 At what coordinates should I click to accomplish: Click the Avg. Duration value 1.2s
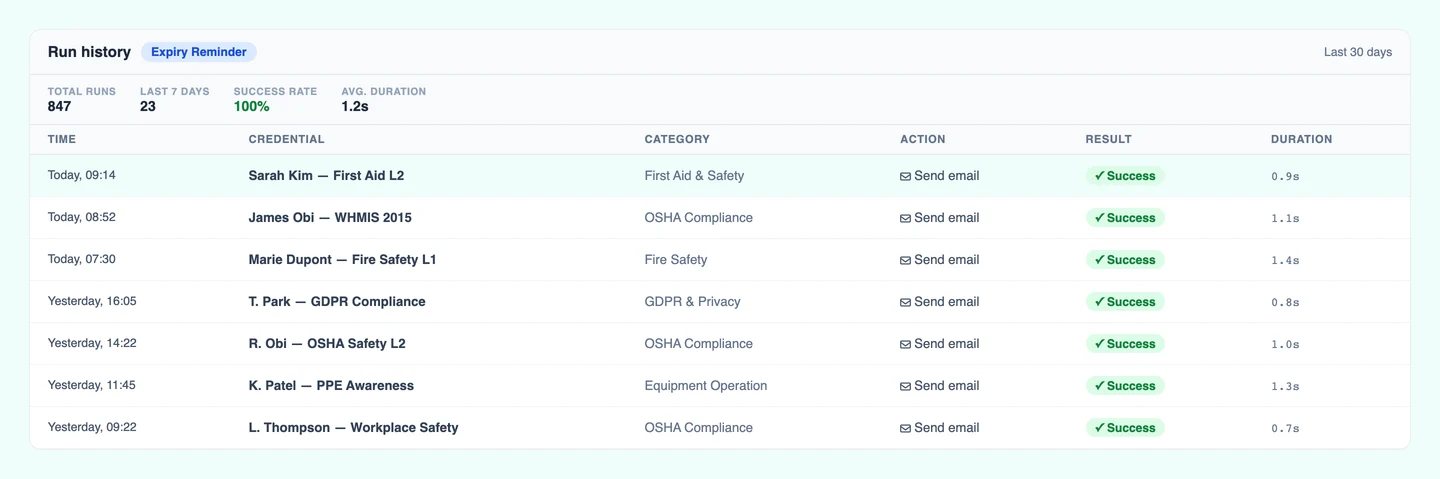tap(355, 106)
